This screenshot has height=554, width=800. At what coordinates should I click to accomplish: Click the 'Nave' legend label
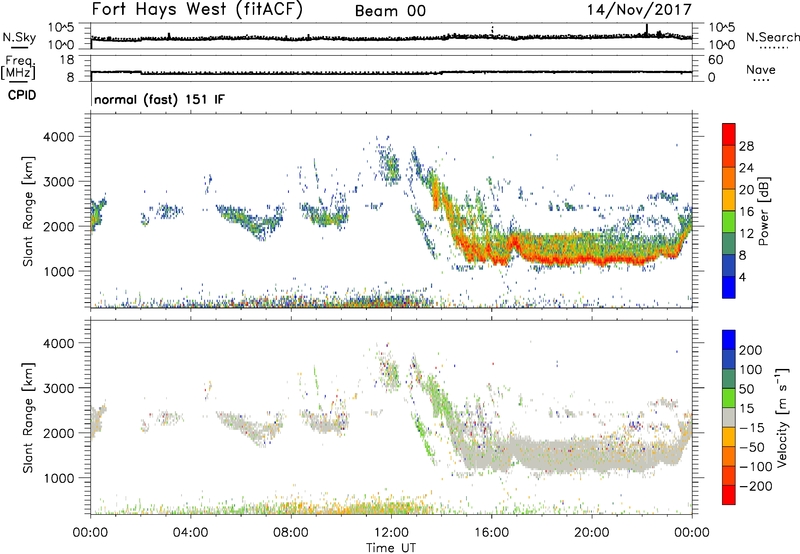point(761,70)
